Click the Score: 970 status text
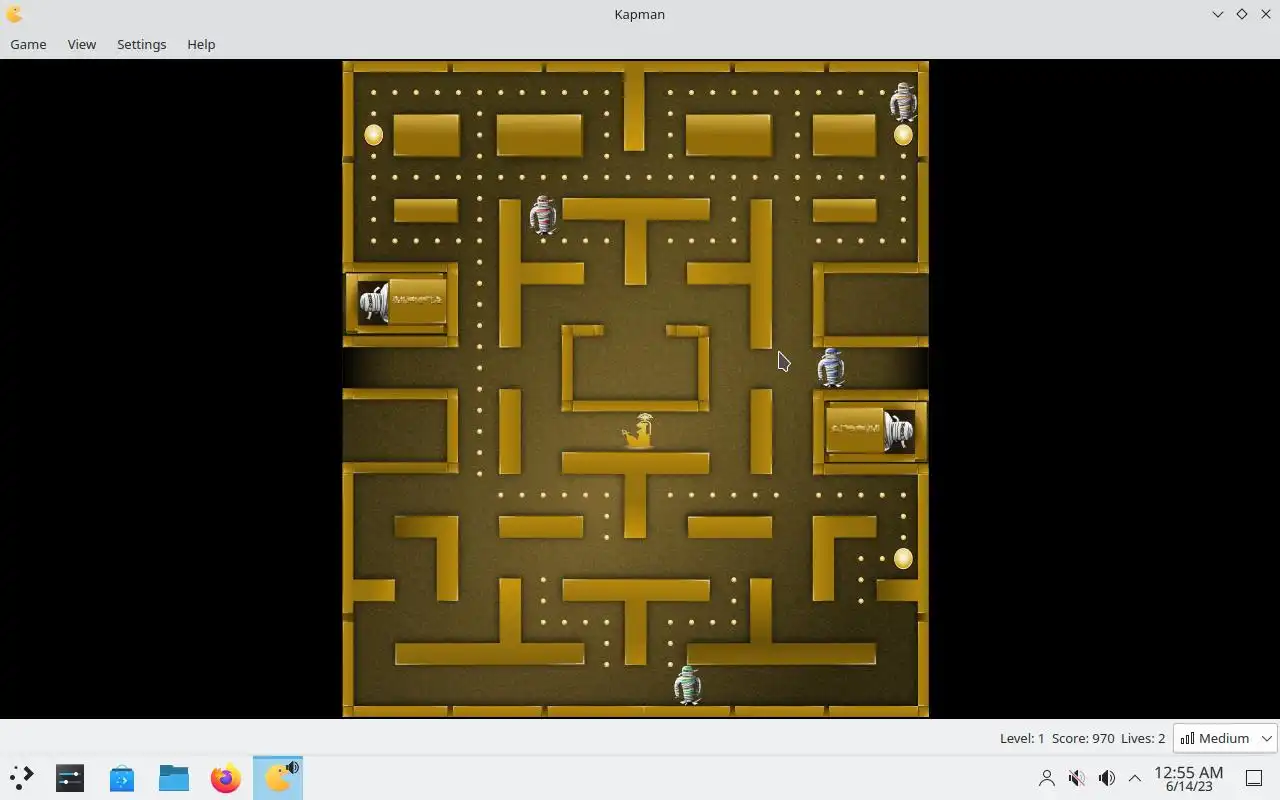 [x=1083, y=738]
